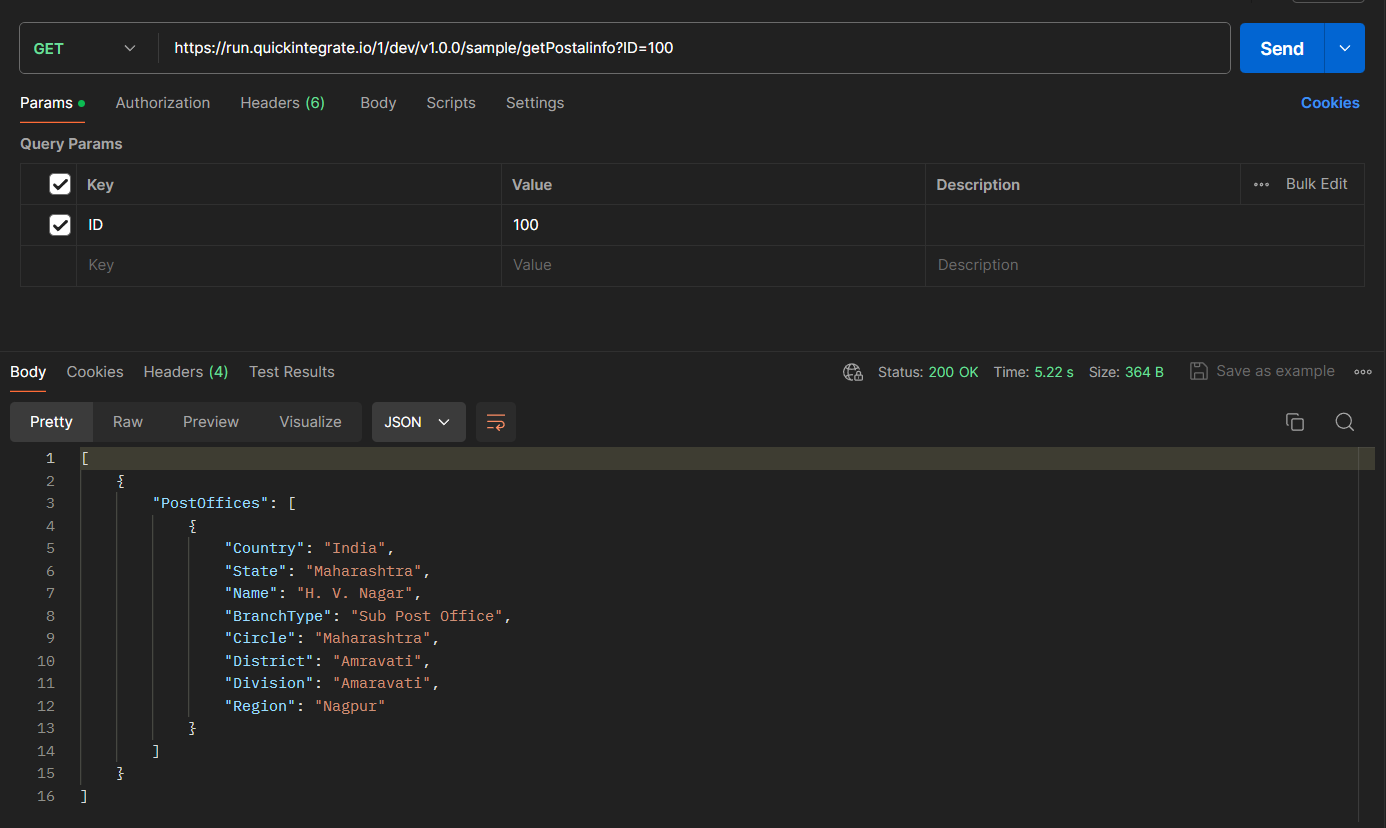Image resolution: width=1386 pixels, height=828 pixels.
Task: Open search in response with magnifier icon
Action: tap(1345, 422)
